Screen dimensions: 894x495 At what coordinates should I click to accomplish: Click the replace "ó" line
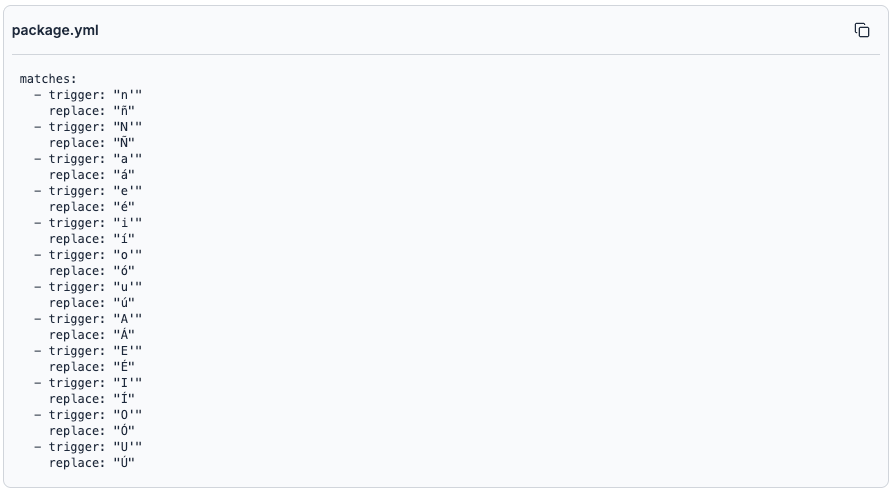point(92,270)
